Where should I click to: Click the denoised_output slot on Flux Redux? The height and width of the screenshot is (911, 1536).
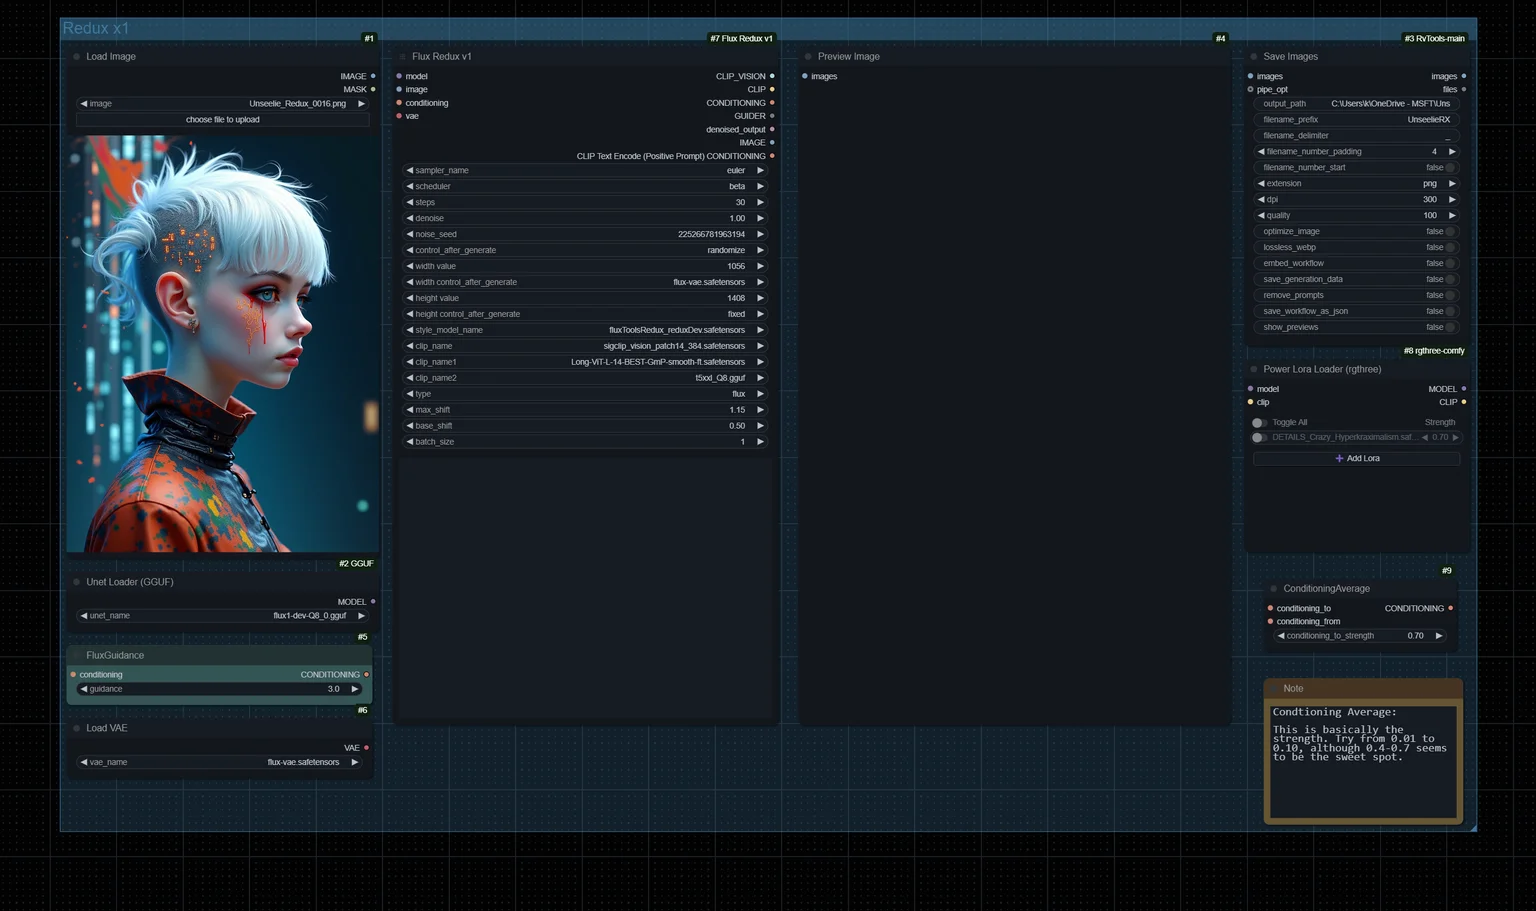click(x=772, y=129)
